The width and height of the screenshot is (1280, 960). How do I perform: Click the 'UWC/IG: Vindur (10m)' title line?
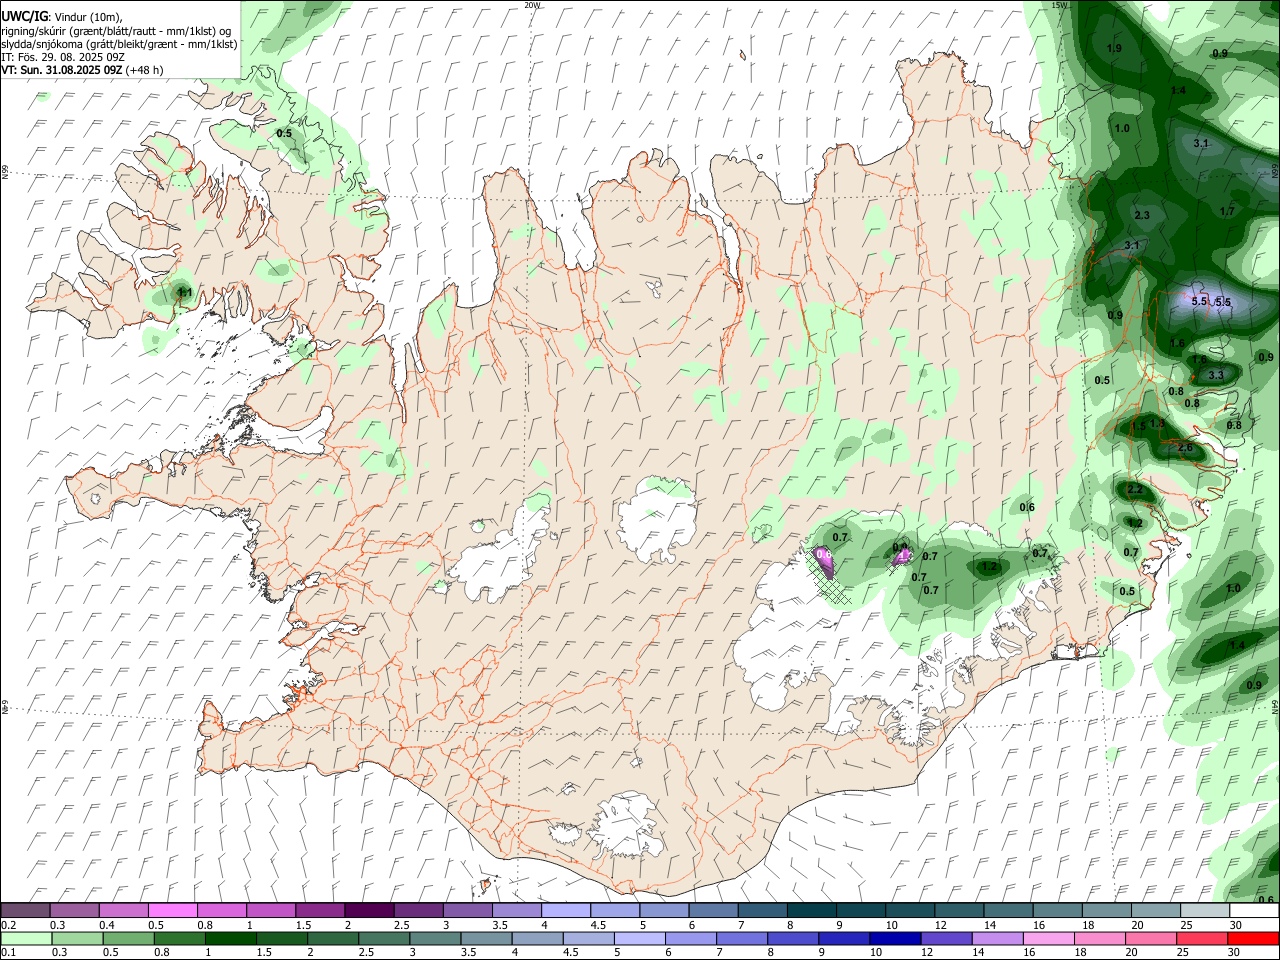(x=61, y=16)
